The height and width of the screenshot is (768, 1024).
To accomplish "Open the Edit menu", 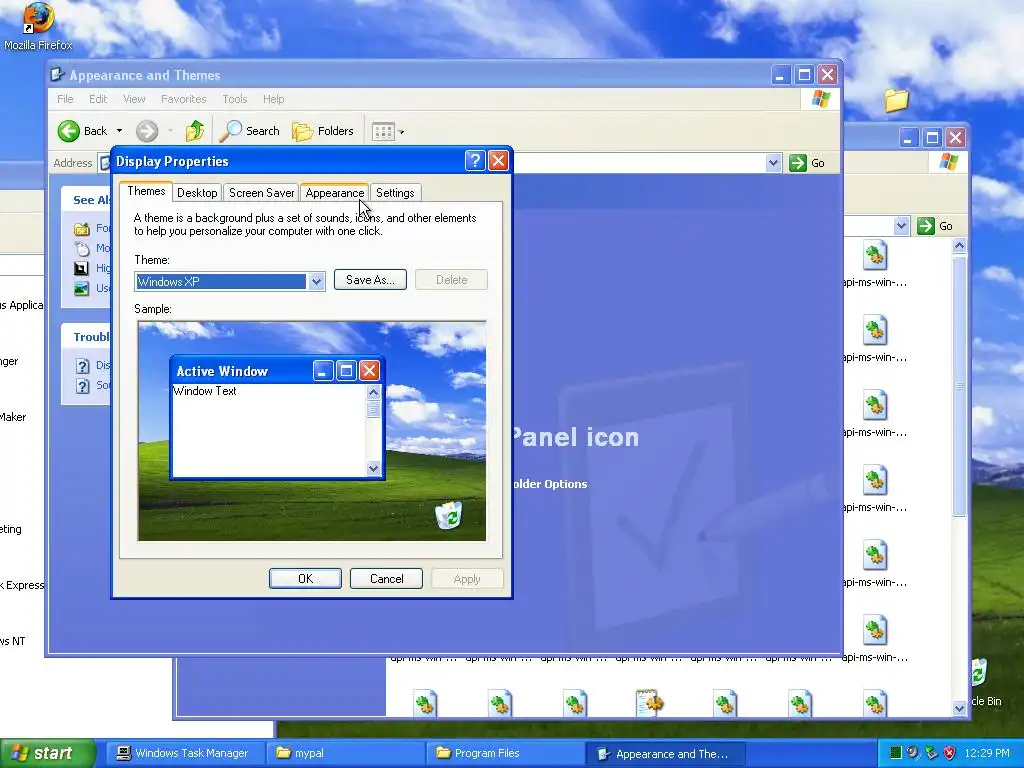I will point(98,99).
